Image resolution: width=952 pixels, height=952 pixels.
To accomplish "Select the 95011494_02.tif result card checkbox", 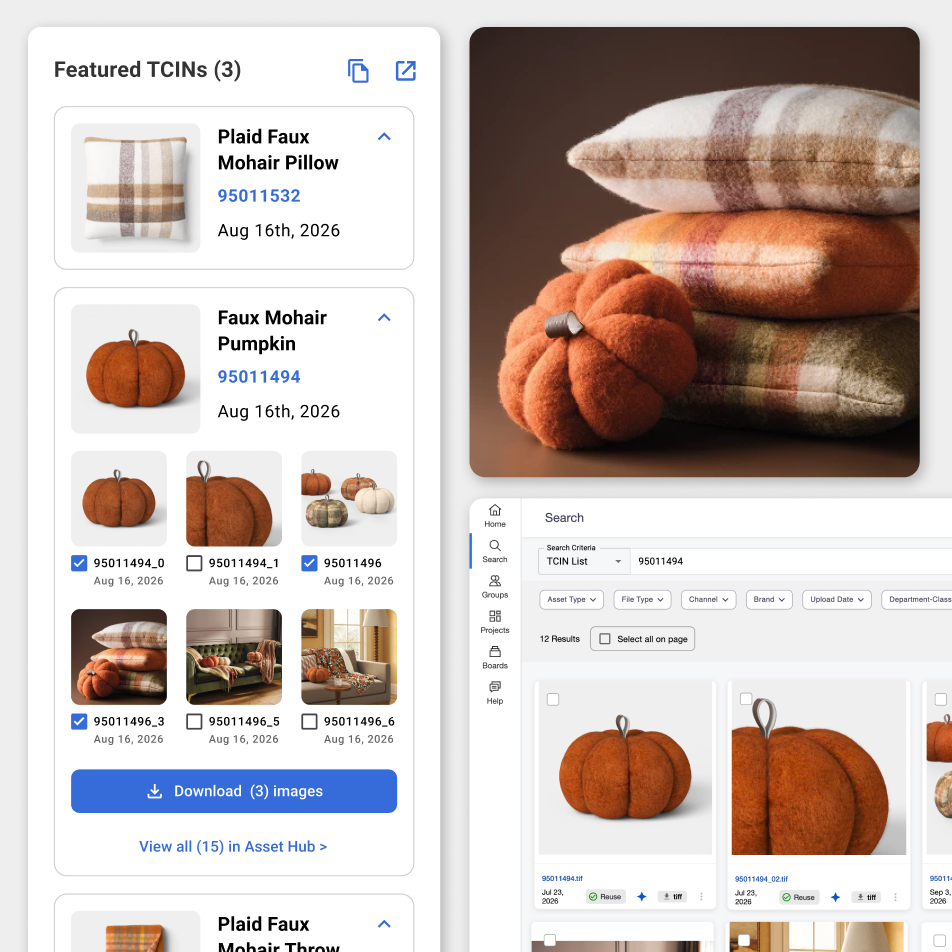I will [x=746, y=699].
